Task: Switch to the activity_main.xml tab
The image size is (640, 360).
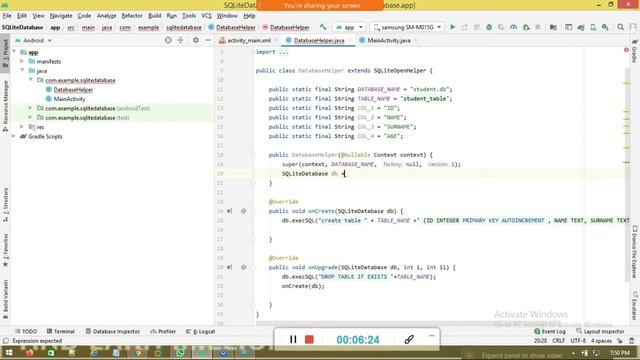Action: click(249, 40)
